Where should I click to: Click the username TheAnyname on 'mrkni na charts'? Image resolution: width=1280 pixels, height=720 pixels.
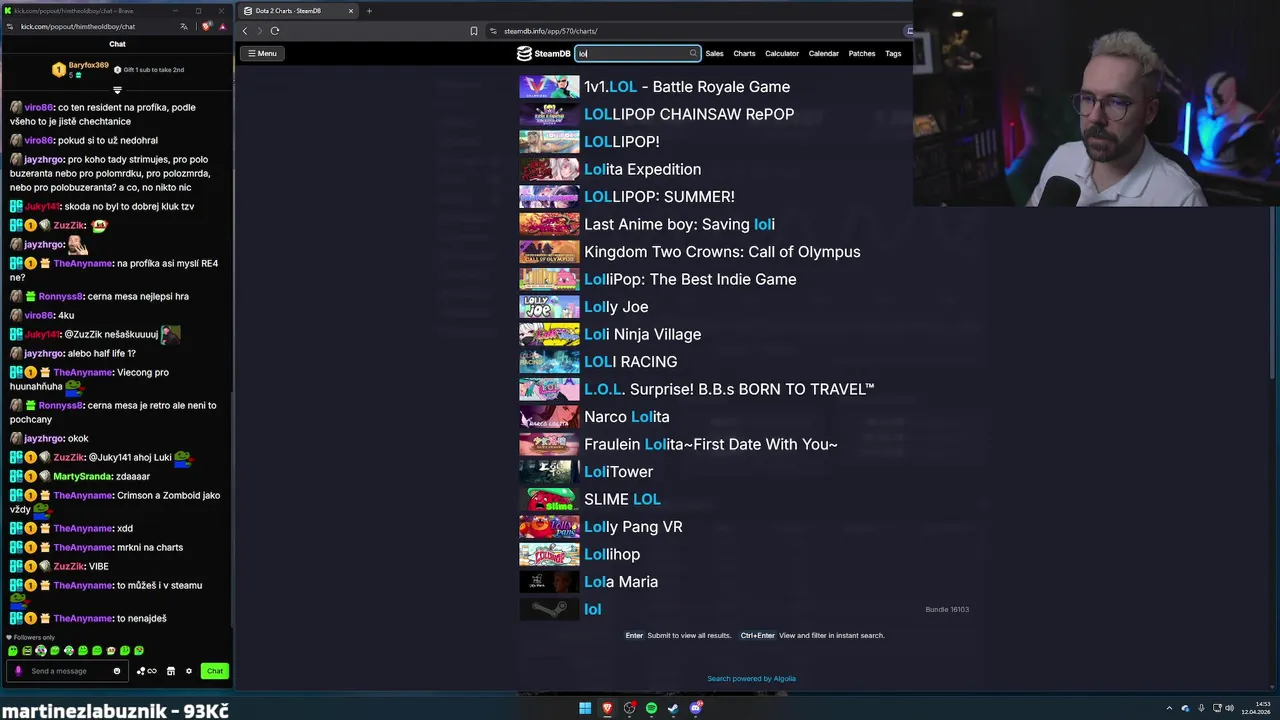coord(83,547)
